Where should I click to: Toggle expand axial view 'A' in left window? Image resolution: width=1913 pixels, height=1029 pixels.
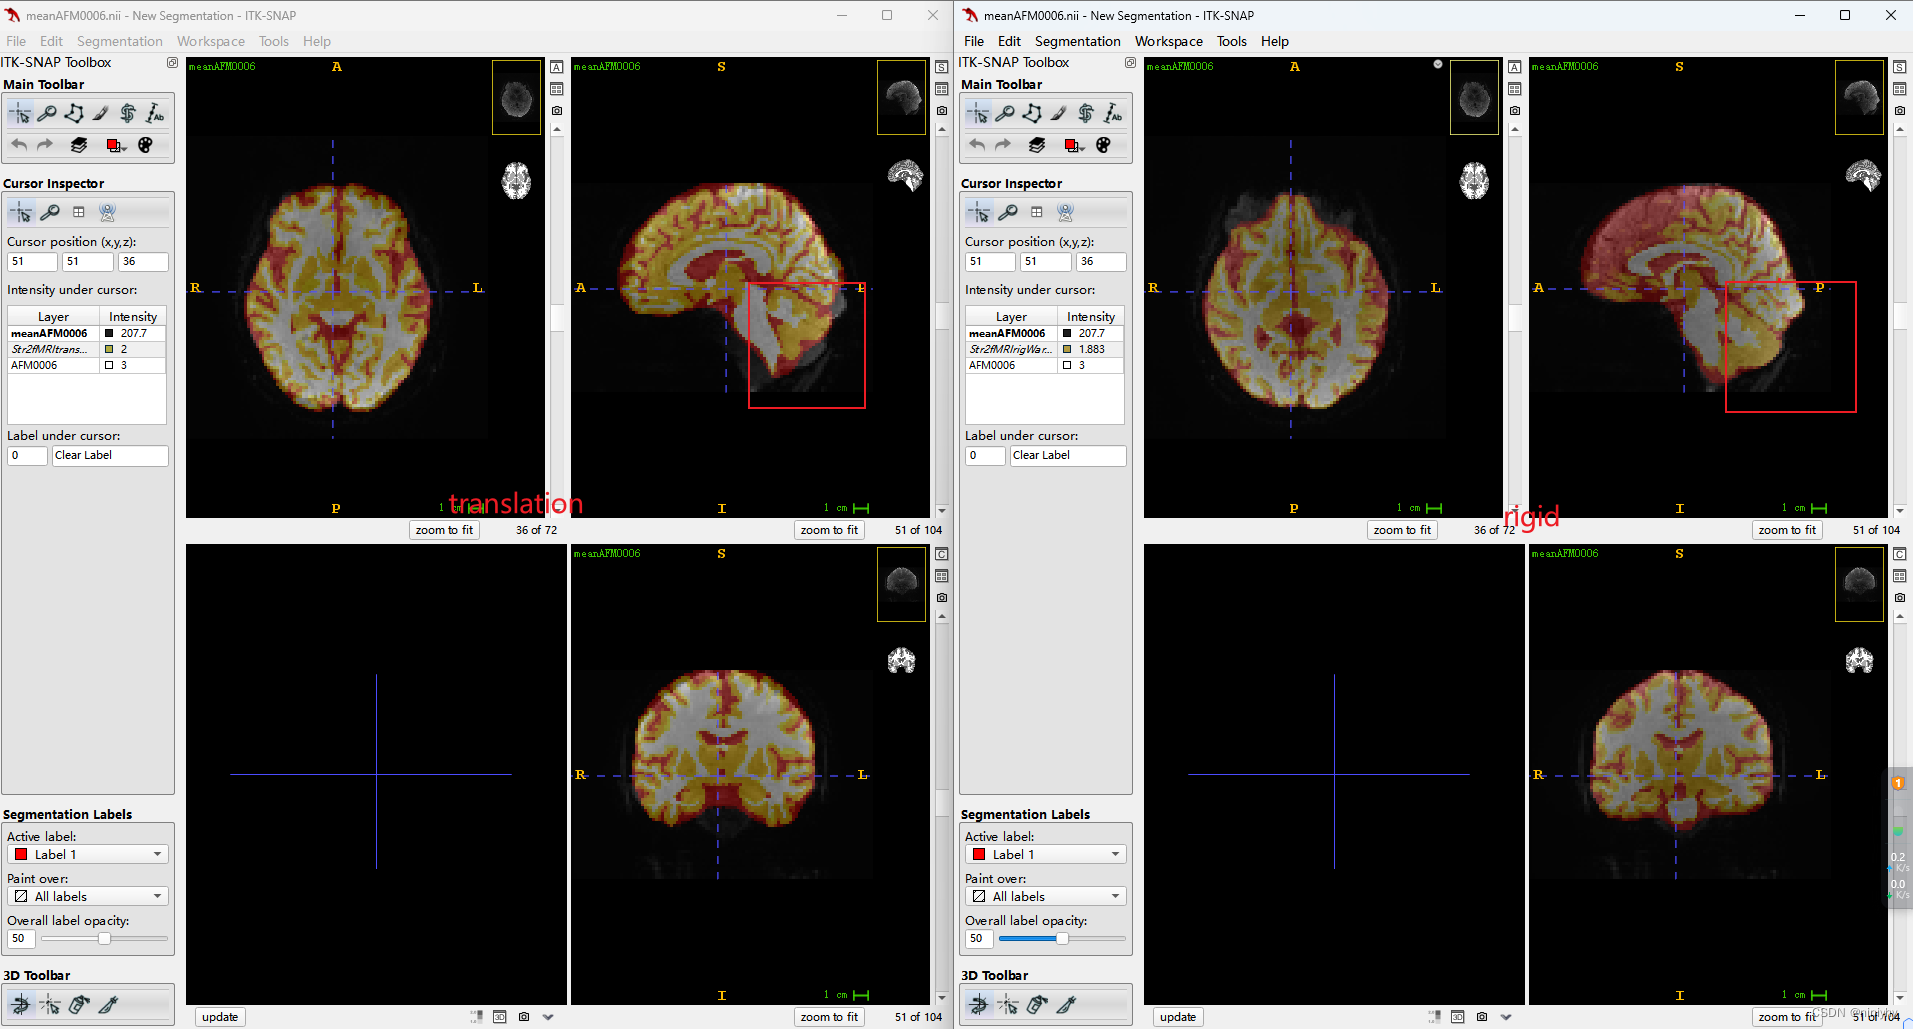(x=557, y=67)
